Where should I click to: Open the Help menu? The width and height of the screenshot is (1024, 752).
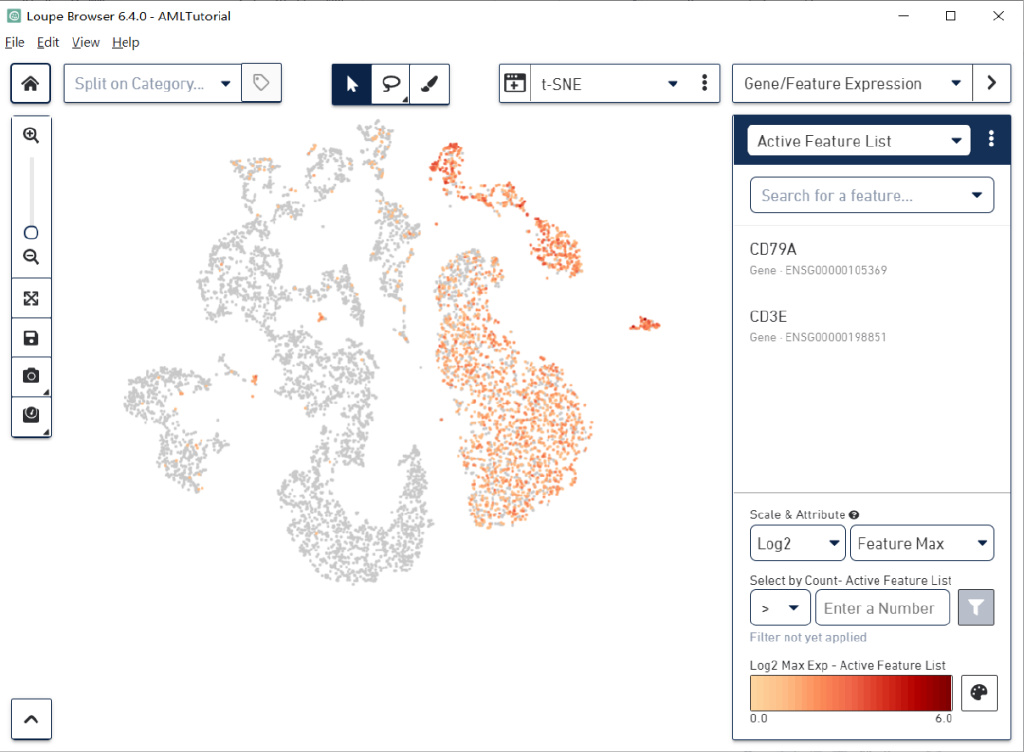click(x=126, y=42)
